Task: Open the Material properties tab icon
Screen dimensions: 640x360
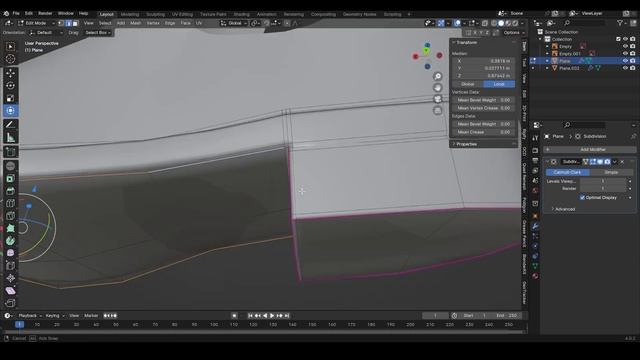Action: 535,276
